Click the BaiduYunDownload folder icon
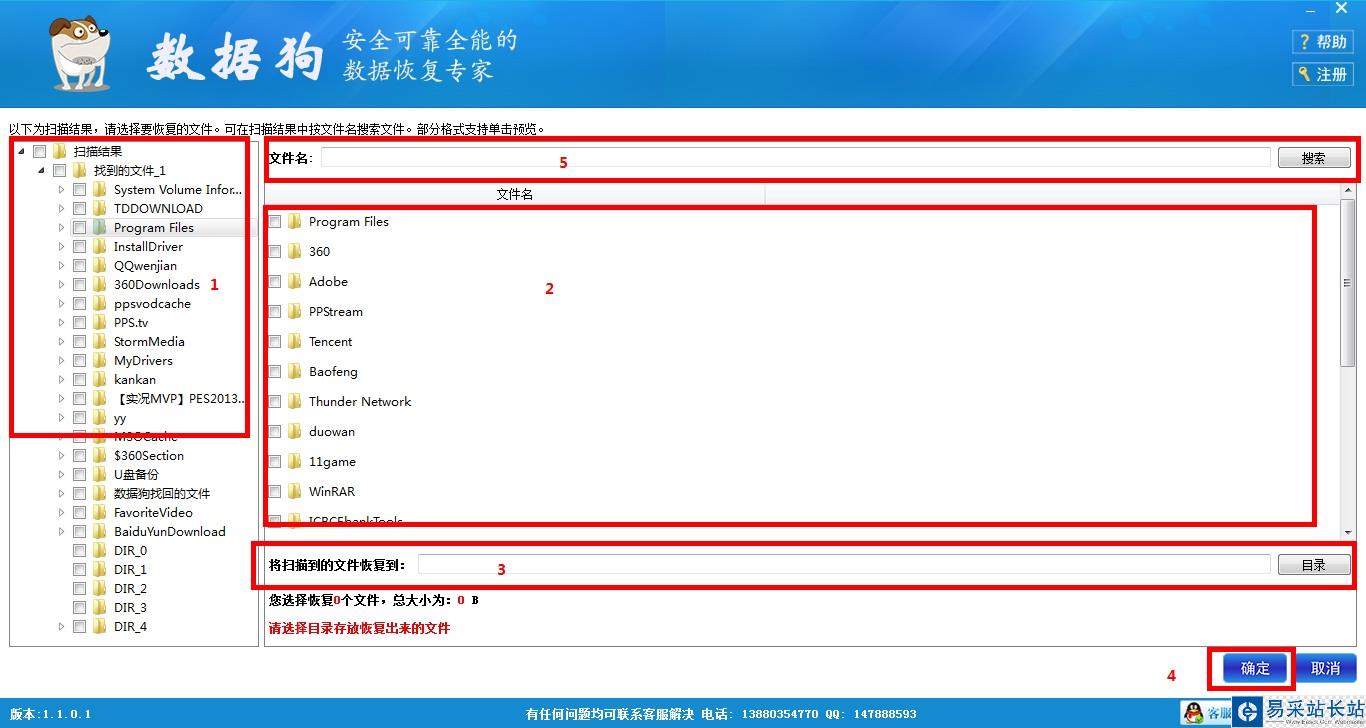 (99, 532)
